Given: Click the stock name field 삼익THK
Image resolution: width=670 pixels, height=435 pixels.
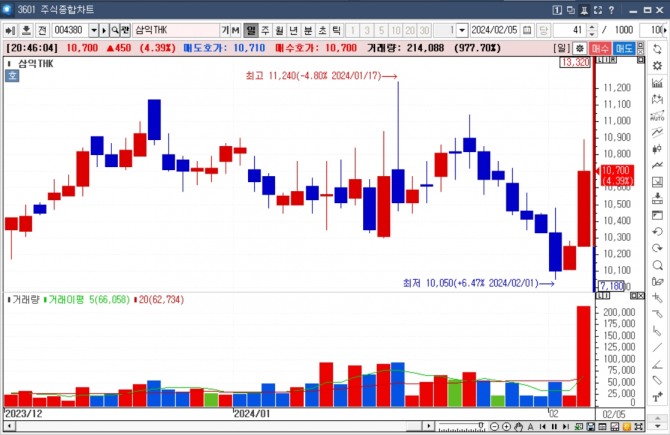Looking at the screenshot, I should click(x=176, y=30).
